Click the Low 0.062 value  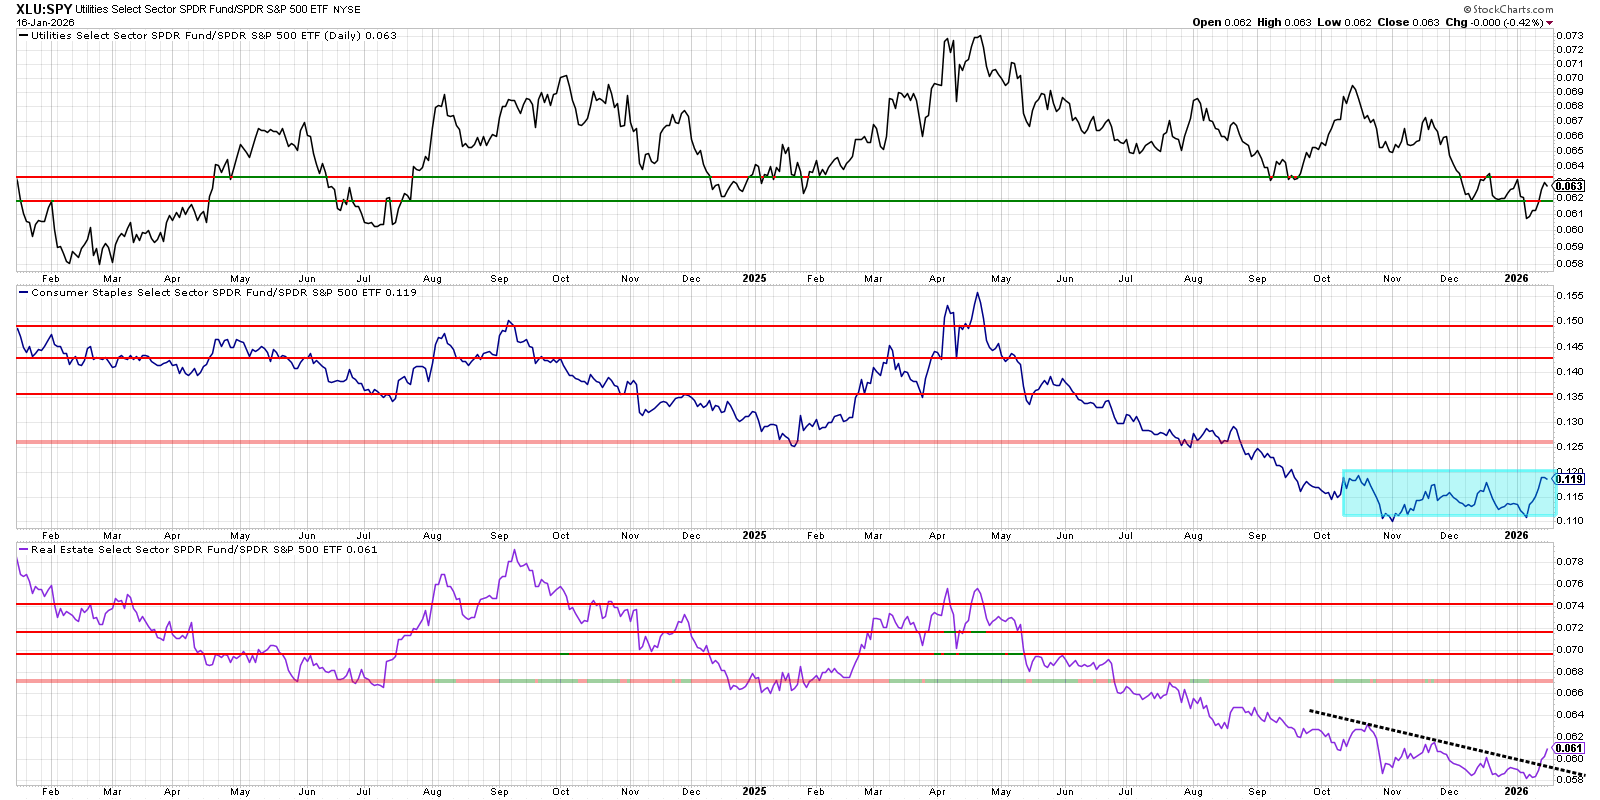point(1344,22)
